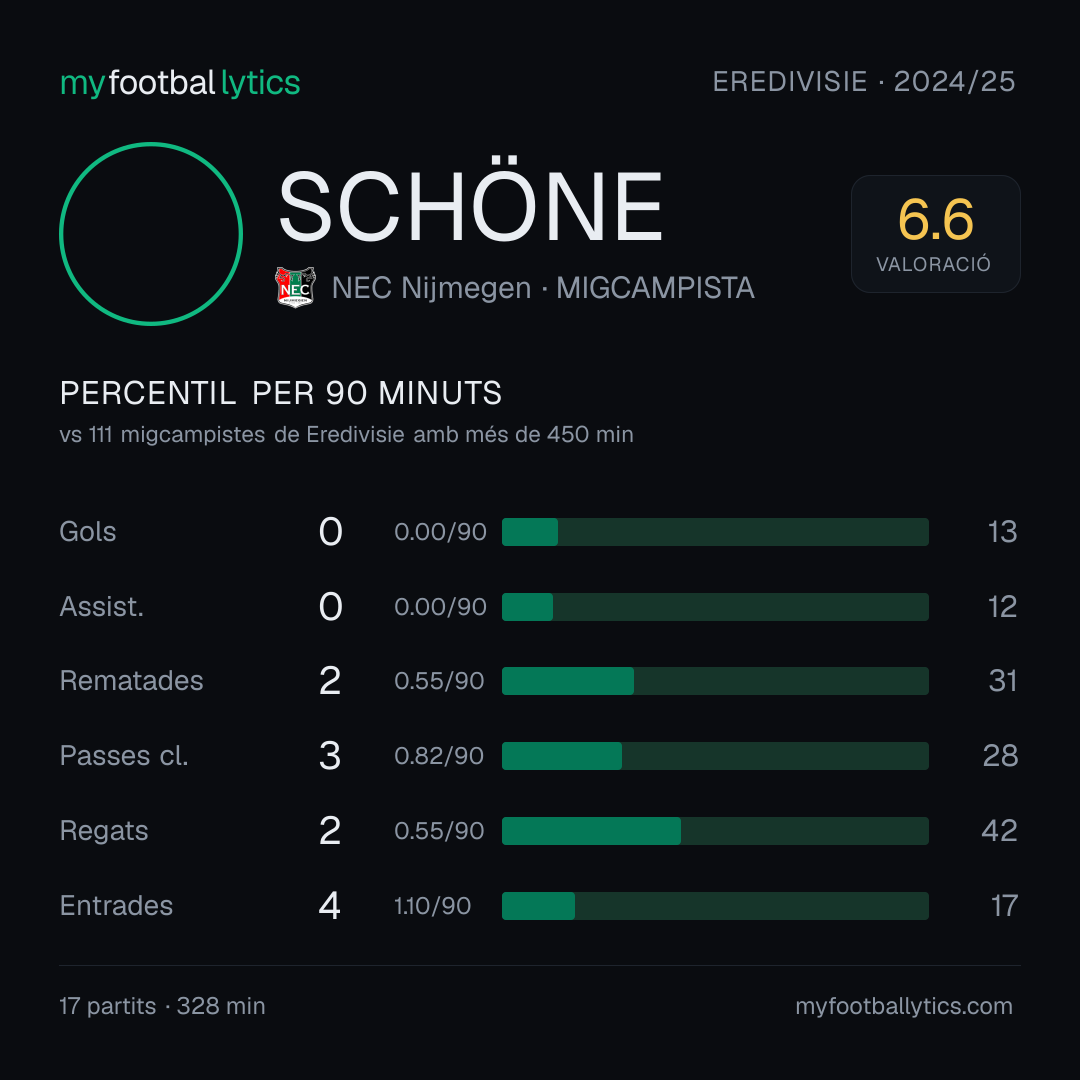Click the Assist. percentile bar
The image size is (1080, 1080).
coord(715,607)
